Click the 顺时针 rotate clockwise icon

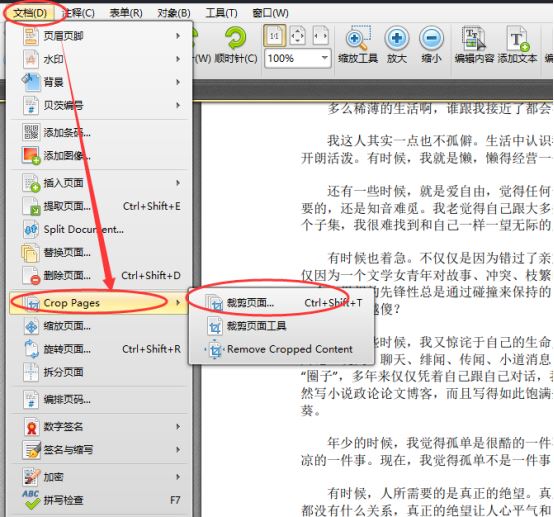(236, 38)
